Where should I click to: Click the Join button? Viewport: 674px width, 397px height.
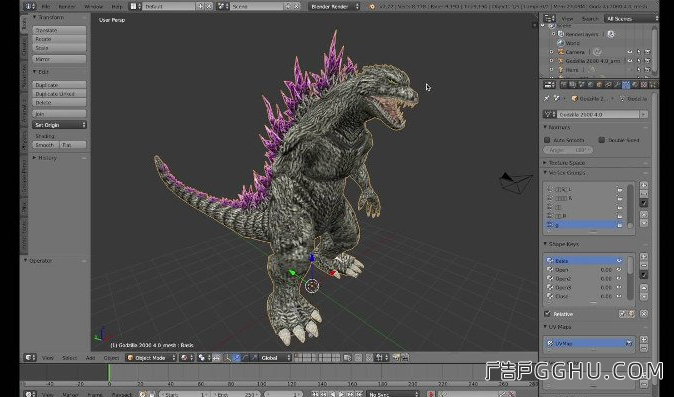[59, 114]
